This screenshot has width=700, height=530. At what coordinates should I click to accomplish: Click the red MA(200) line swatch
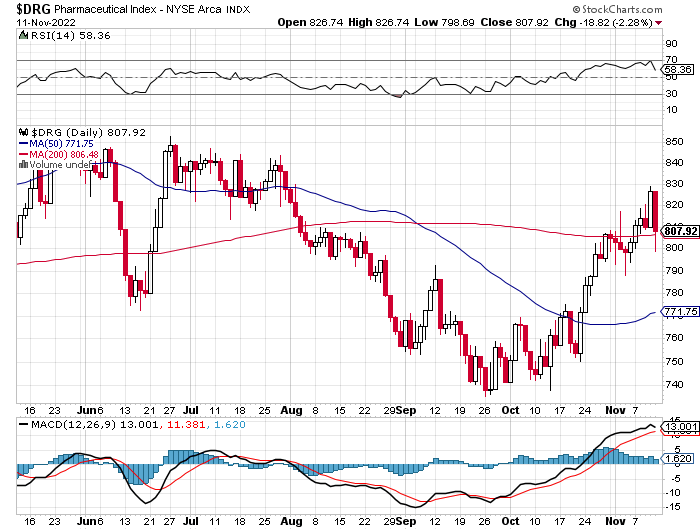pyautogui.click(x=22, y=154)
